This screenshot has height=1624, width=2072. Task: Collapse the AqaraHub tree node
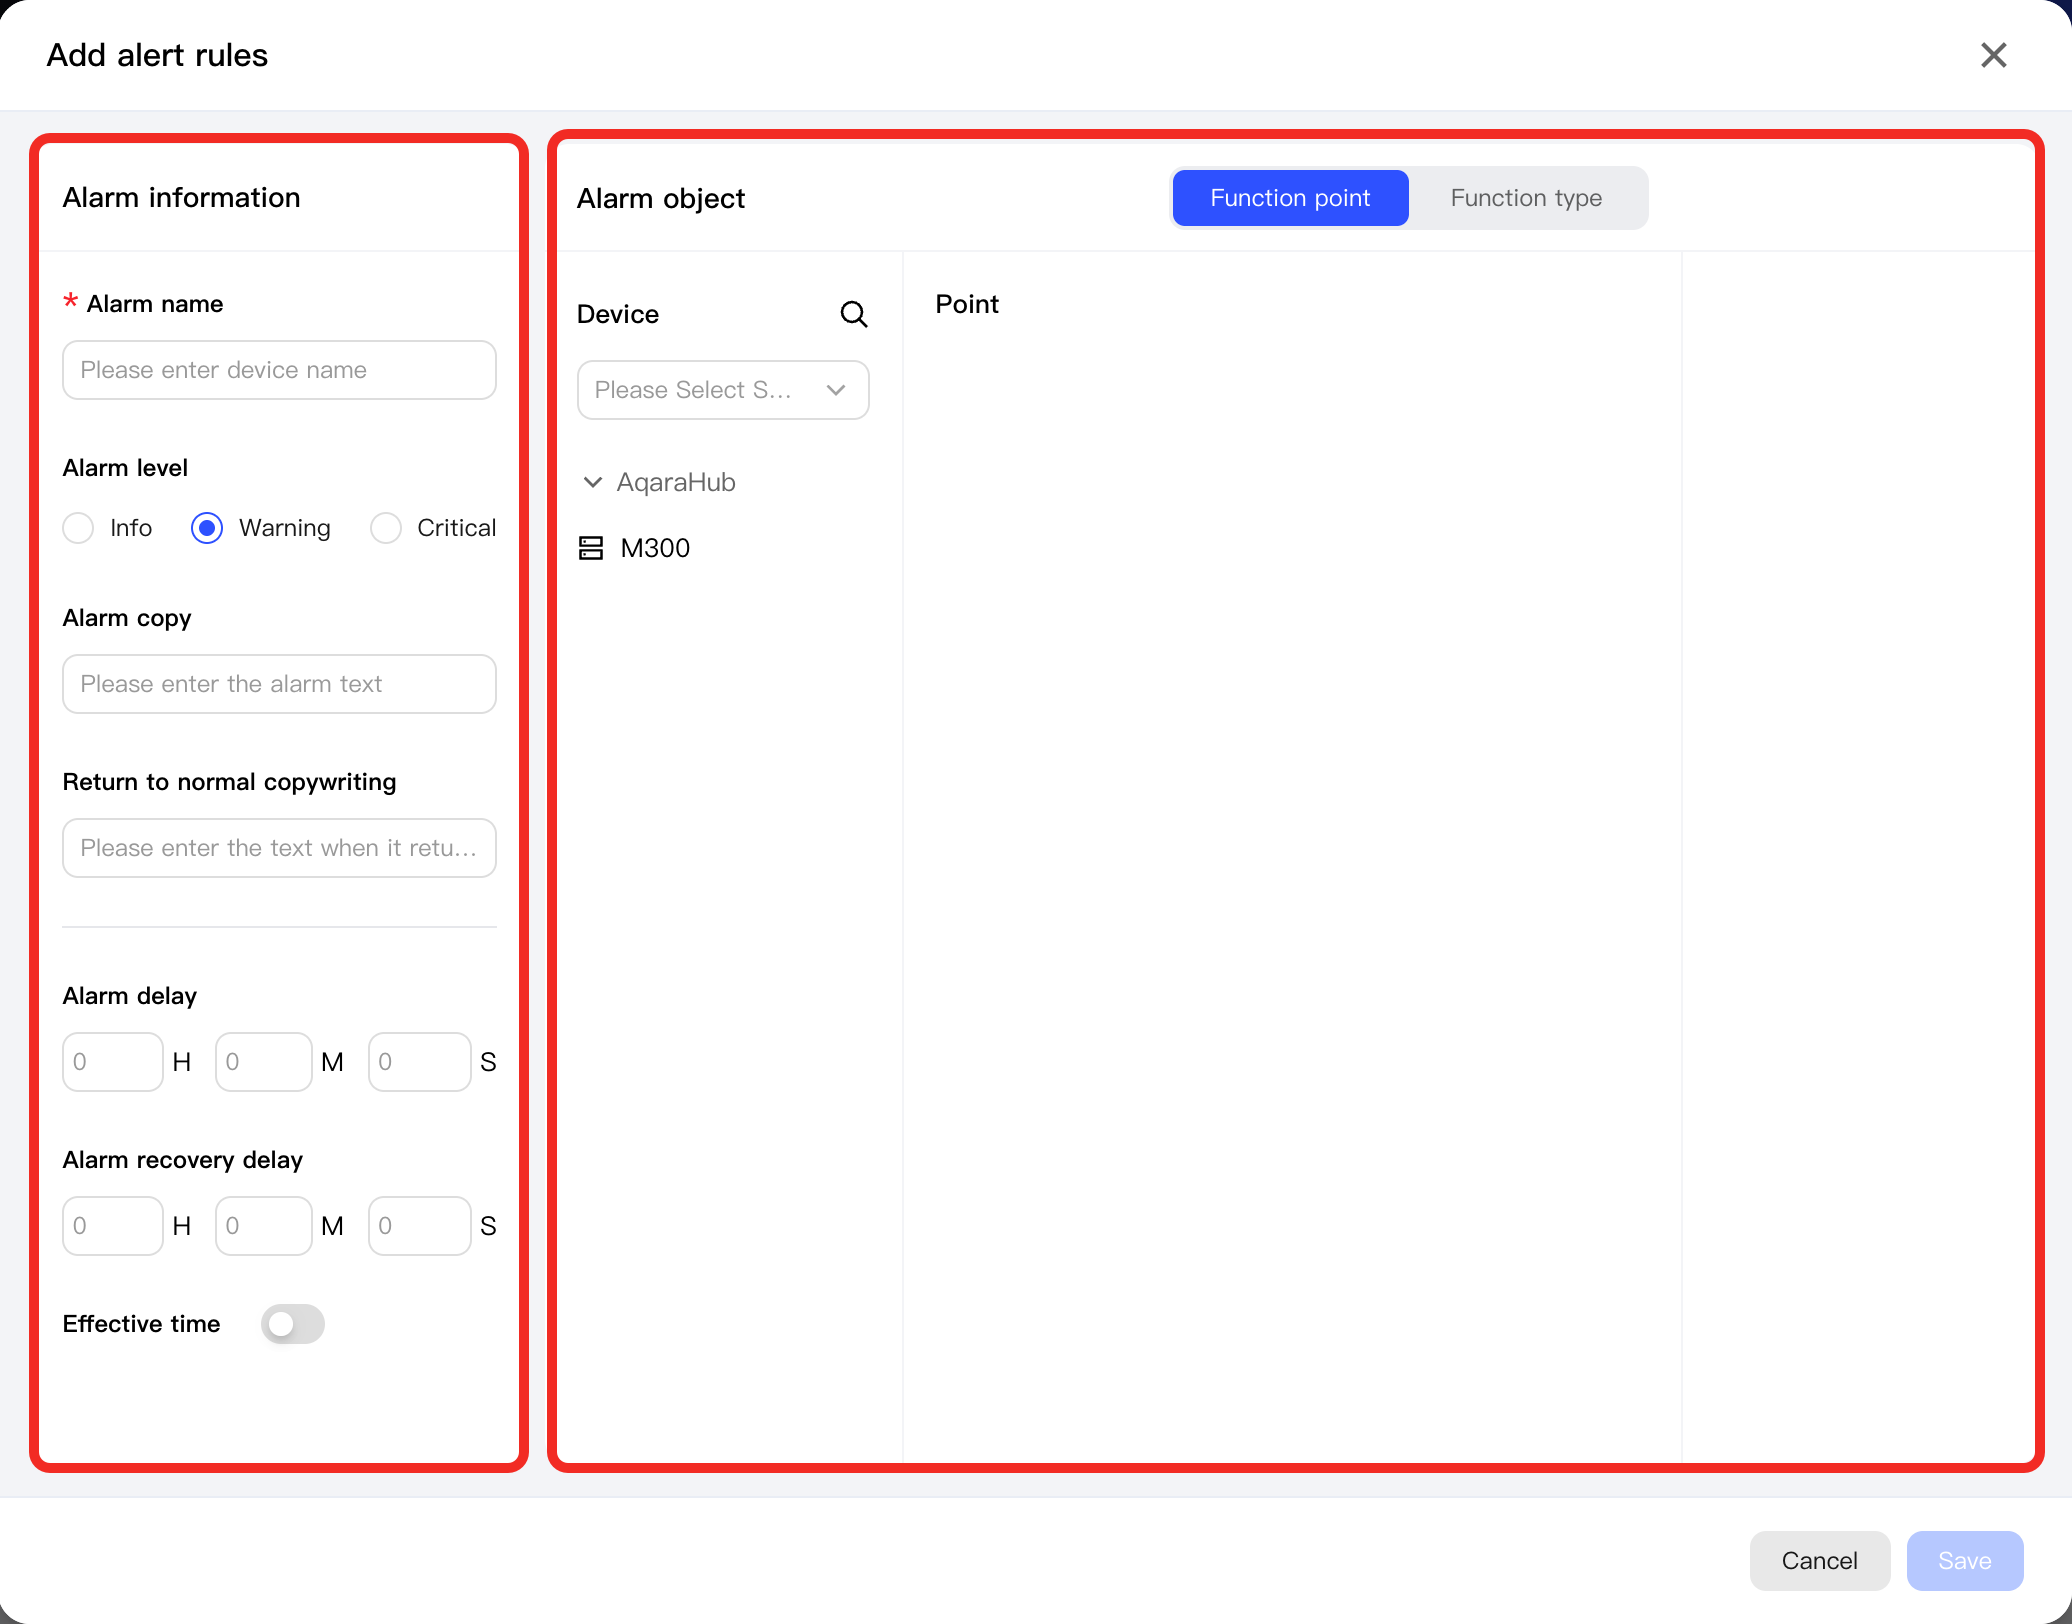(592, 482)
